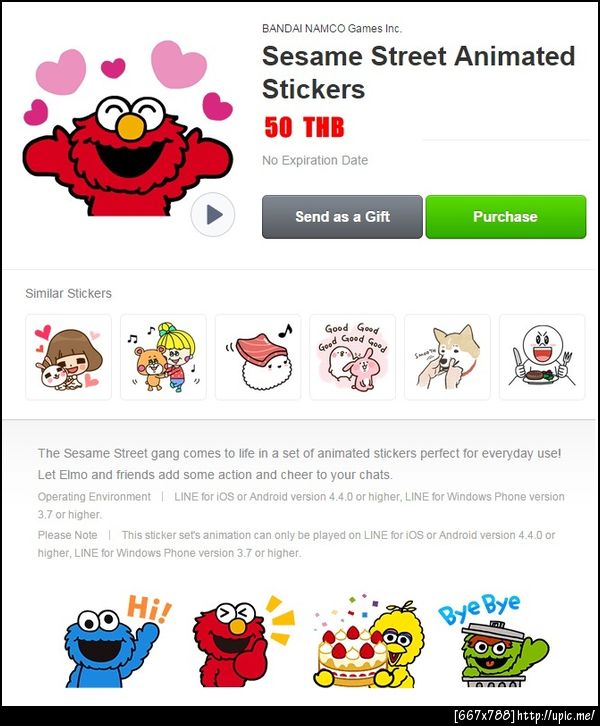Click the No Expiration Date text
Screen dimensions: 600x726
point(315,160)
